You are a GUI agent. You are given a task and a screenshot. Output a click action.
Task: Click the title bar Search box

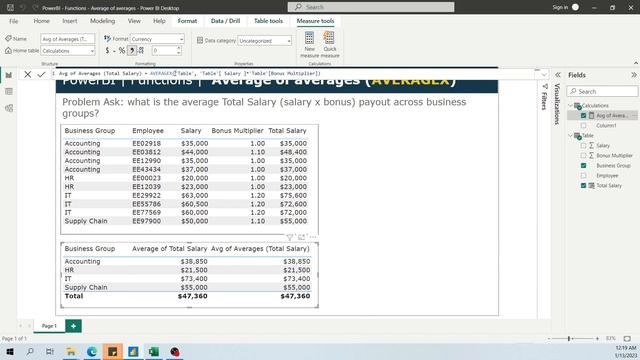(x=371, y=7)
